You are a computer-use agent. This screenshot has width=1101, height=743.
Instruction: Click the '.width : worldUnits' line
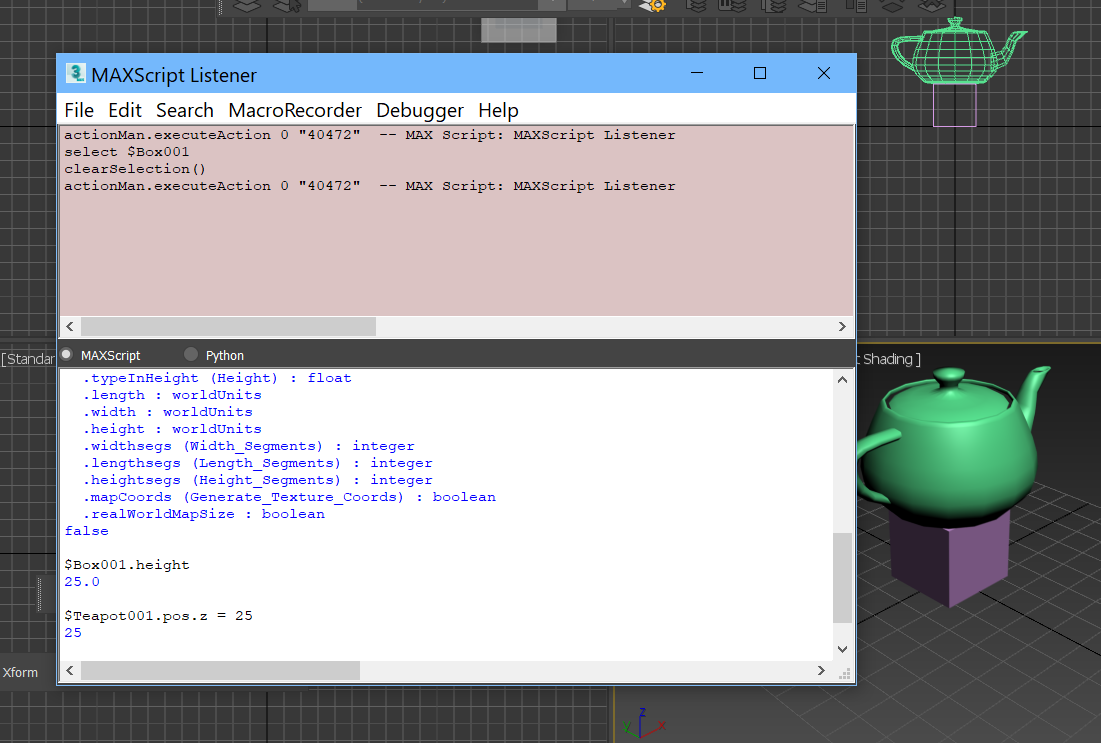pyautogui.click(x=168, y=412)
